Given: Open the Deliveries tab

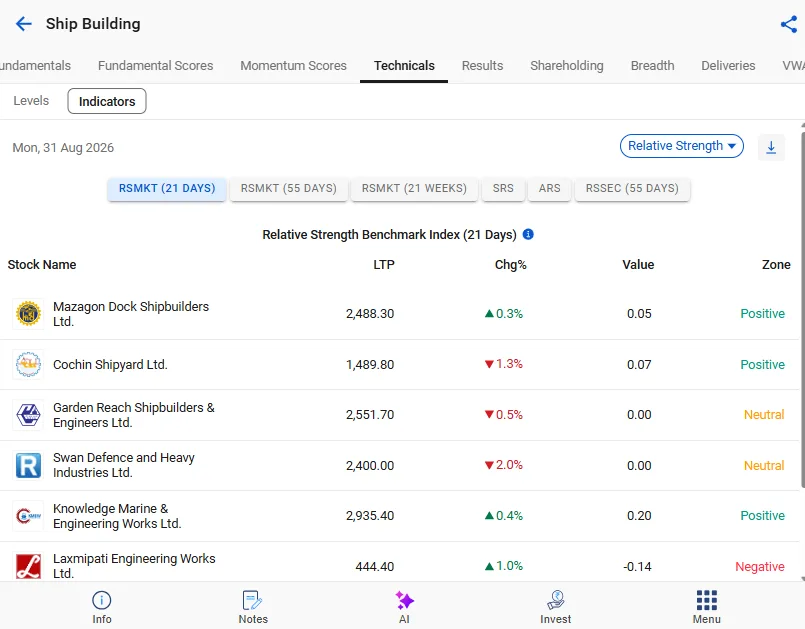Looking at the screenshot, I should click(x=728, y=66).
